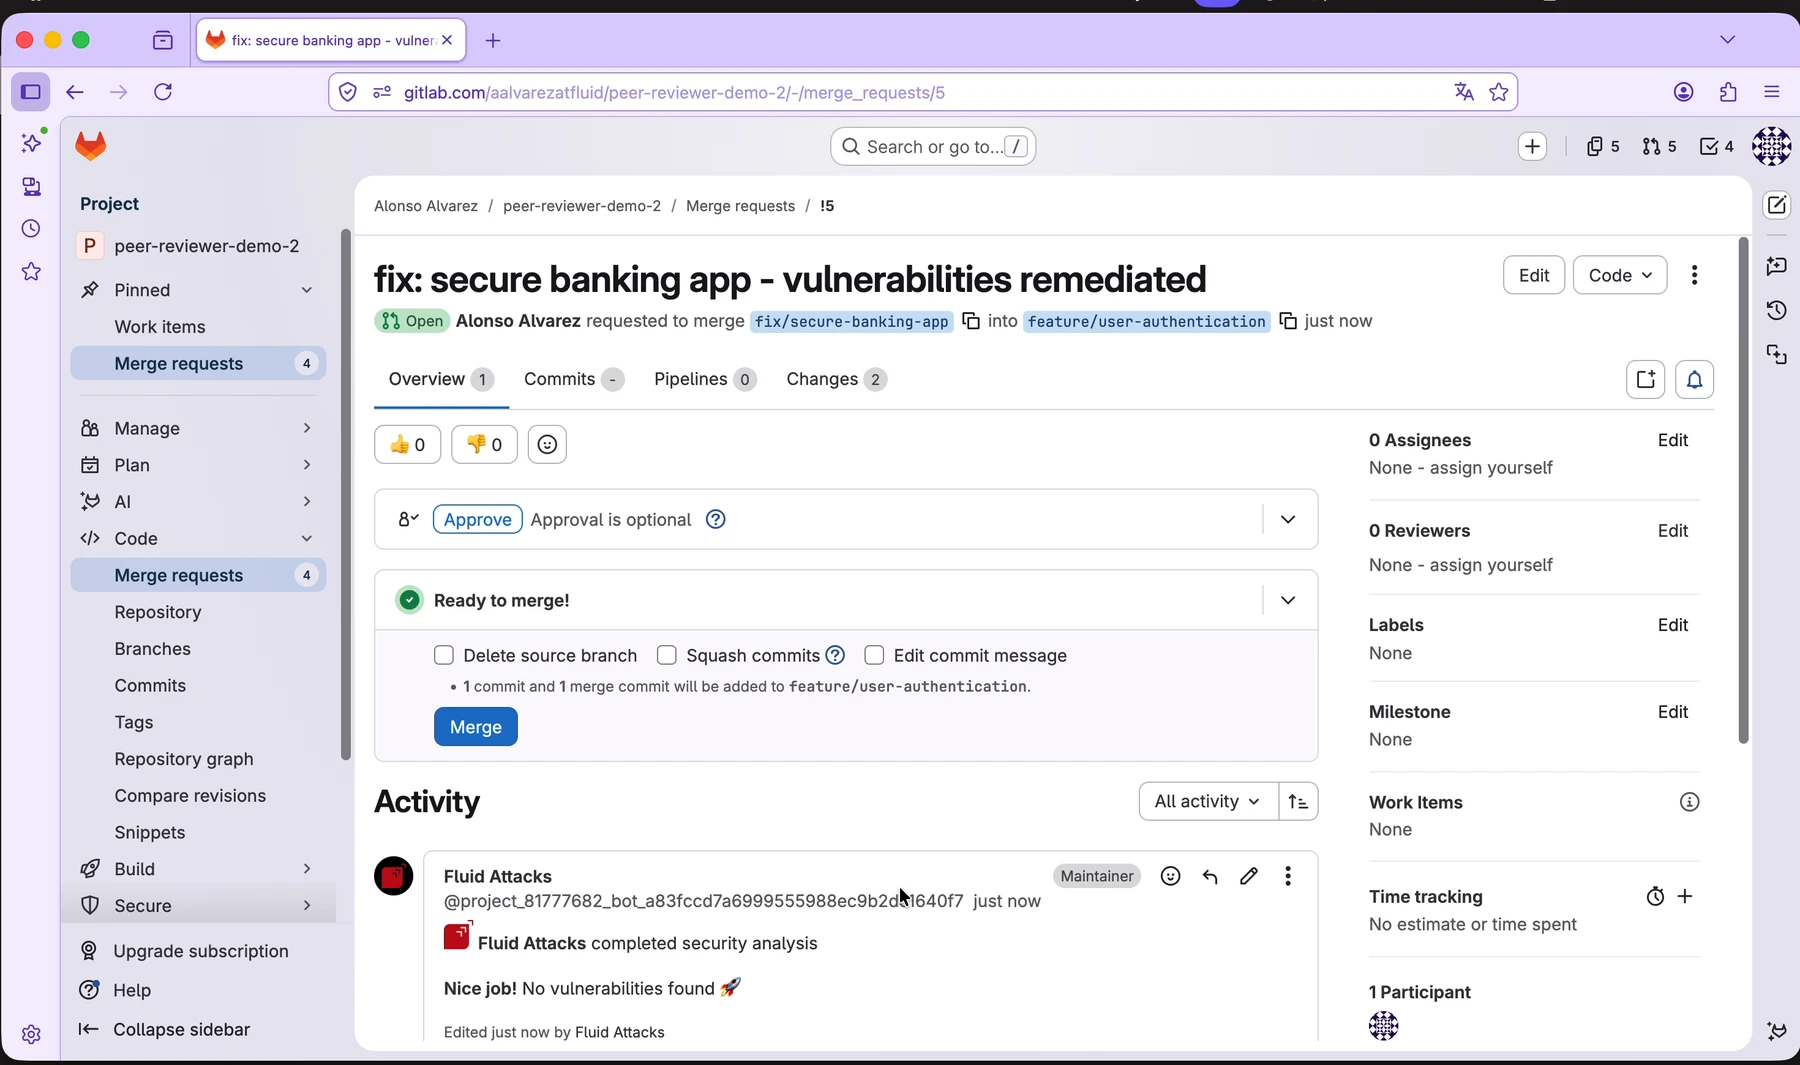Viewport: 1800px width, 1065px height.
Task: Add time entry plus icon
Action: 1685,896
